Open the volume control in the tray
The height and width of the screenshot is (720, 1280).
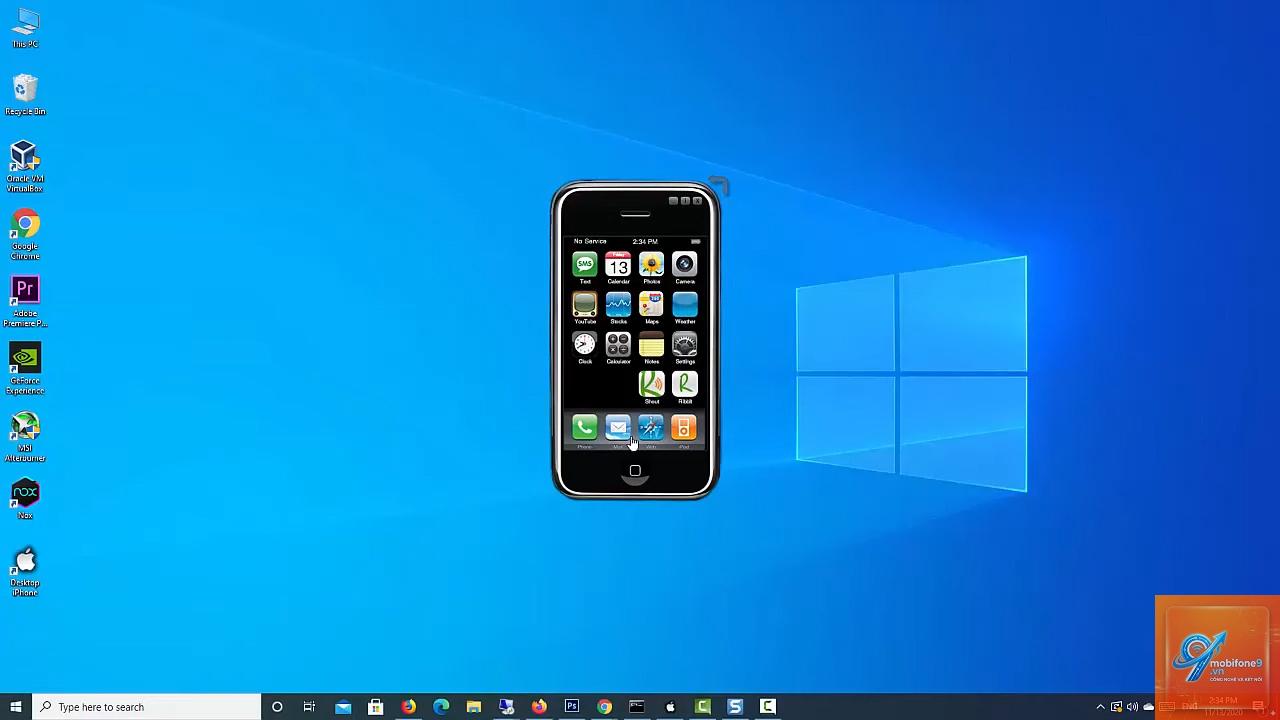(1132, 707)
